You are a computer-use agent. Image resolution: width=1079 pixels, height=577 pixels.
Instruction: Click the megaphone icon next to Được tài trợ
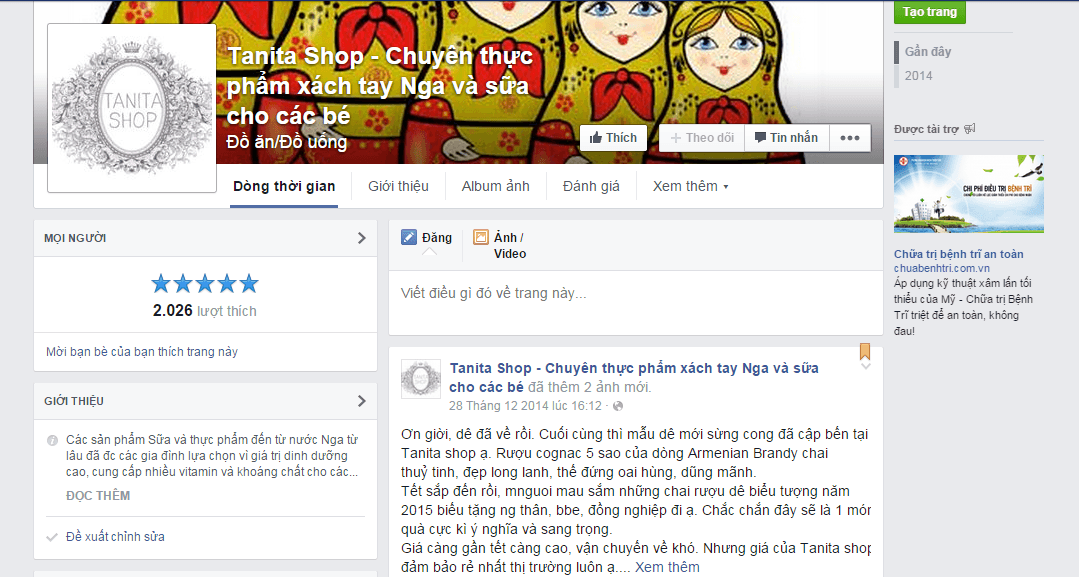tap(970, 129)
